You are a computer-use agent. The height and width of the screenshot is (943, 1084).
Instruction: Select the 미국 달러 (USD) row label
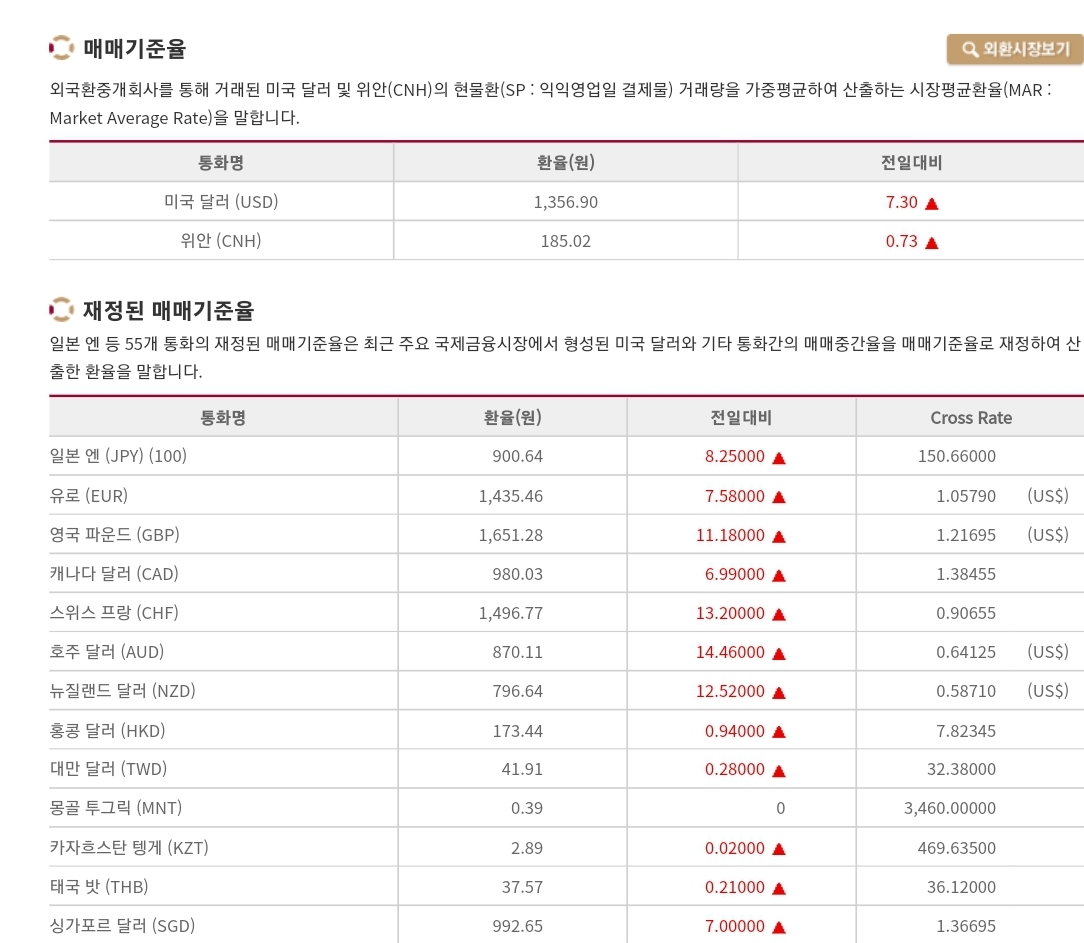(x=221, y=202)
